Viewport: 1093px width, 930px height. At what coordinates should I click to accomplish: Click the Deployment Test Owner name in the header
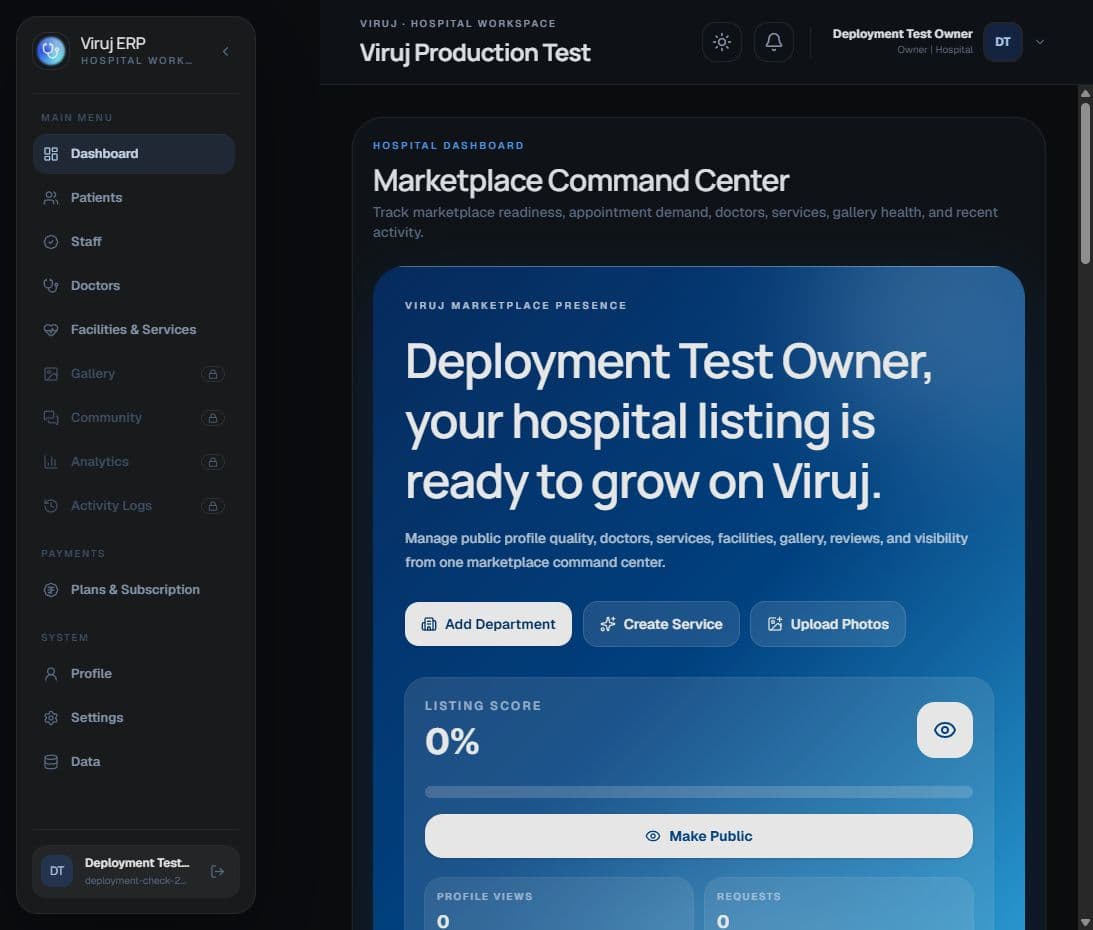[x=902, y=33]
